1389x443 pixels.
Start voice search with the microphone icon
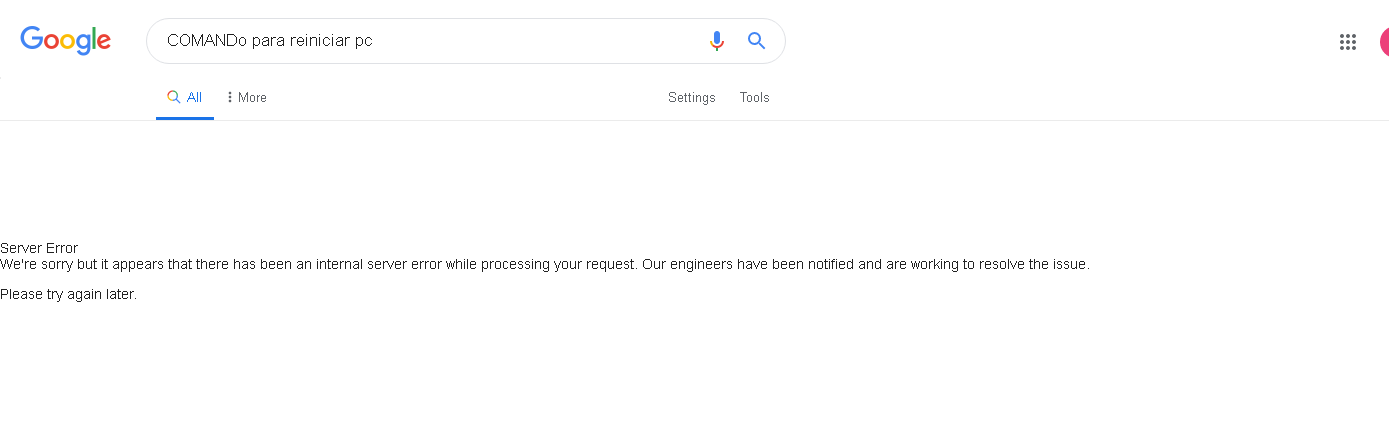716,41
